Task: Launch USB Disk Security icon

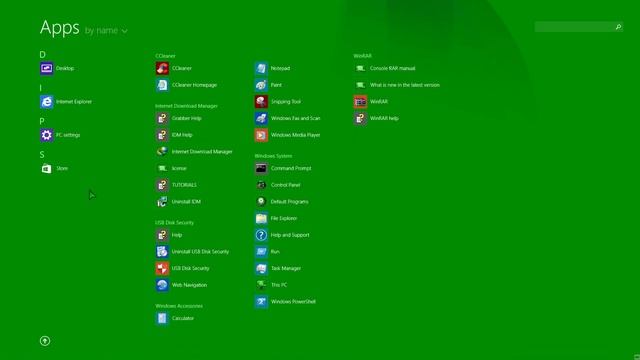Action: click(x=162, y=268)
